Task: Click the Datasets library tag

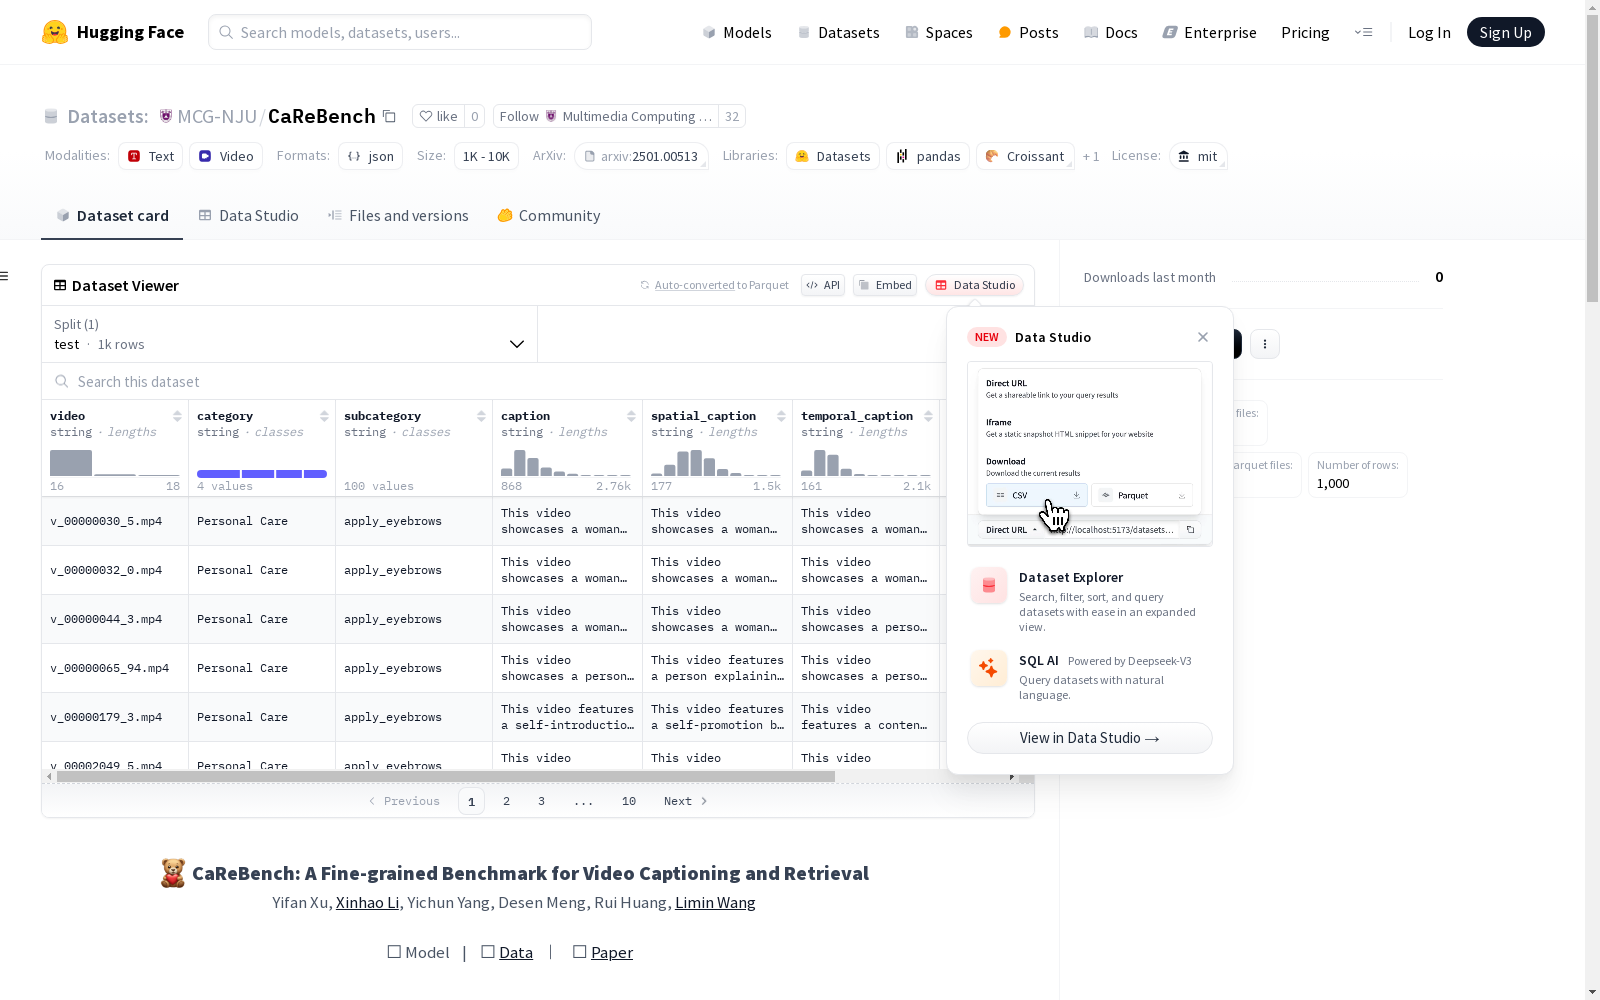Action: tap(833, 156)
